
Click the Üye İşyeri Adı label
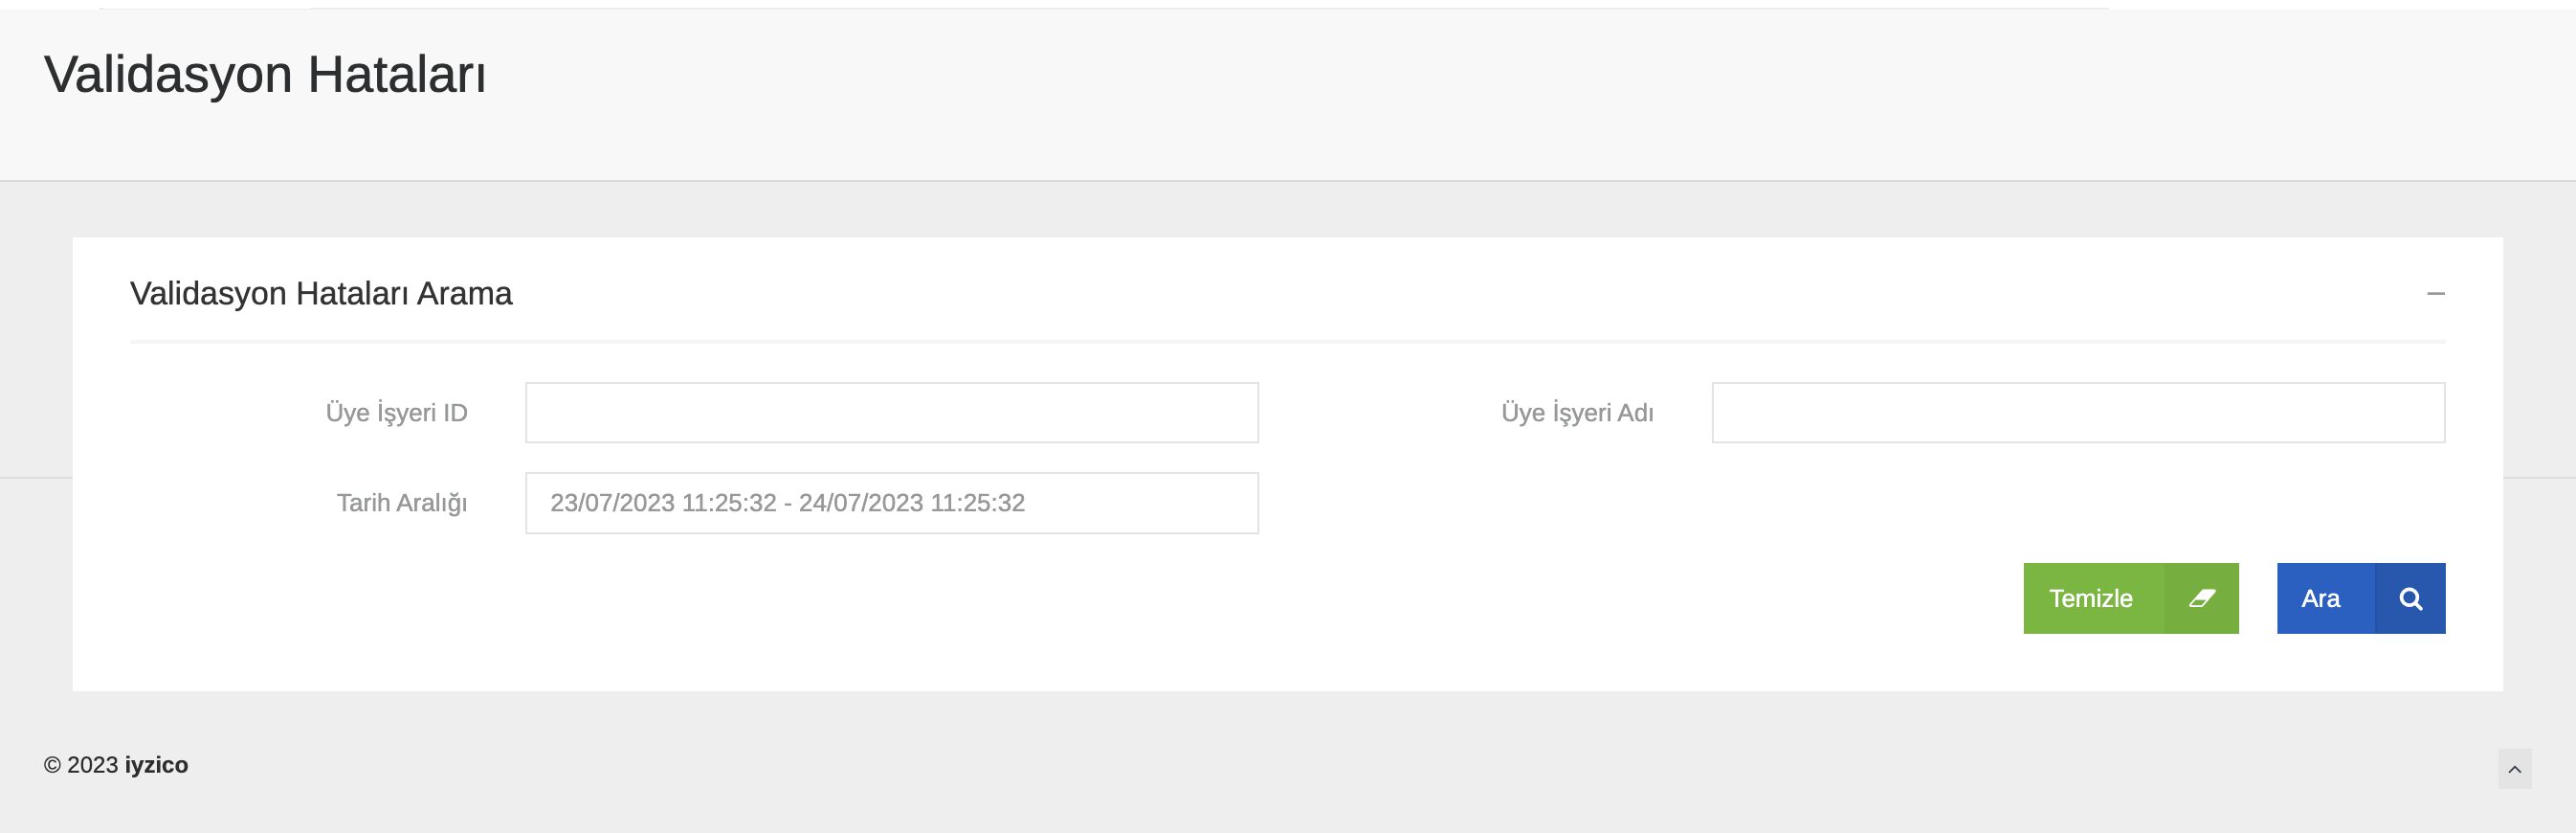[x=1576, y=413]
